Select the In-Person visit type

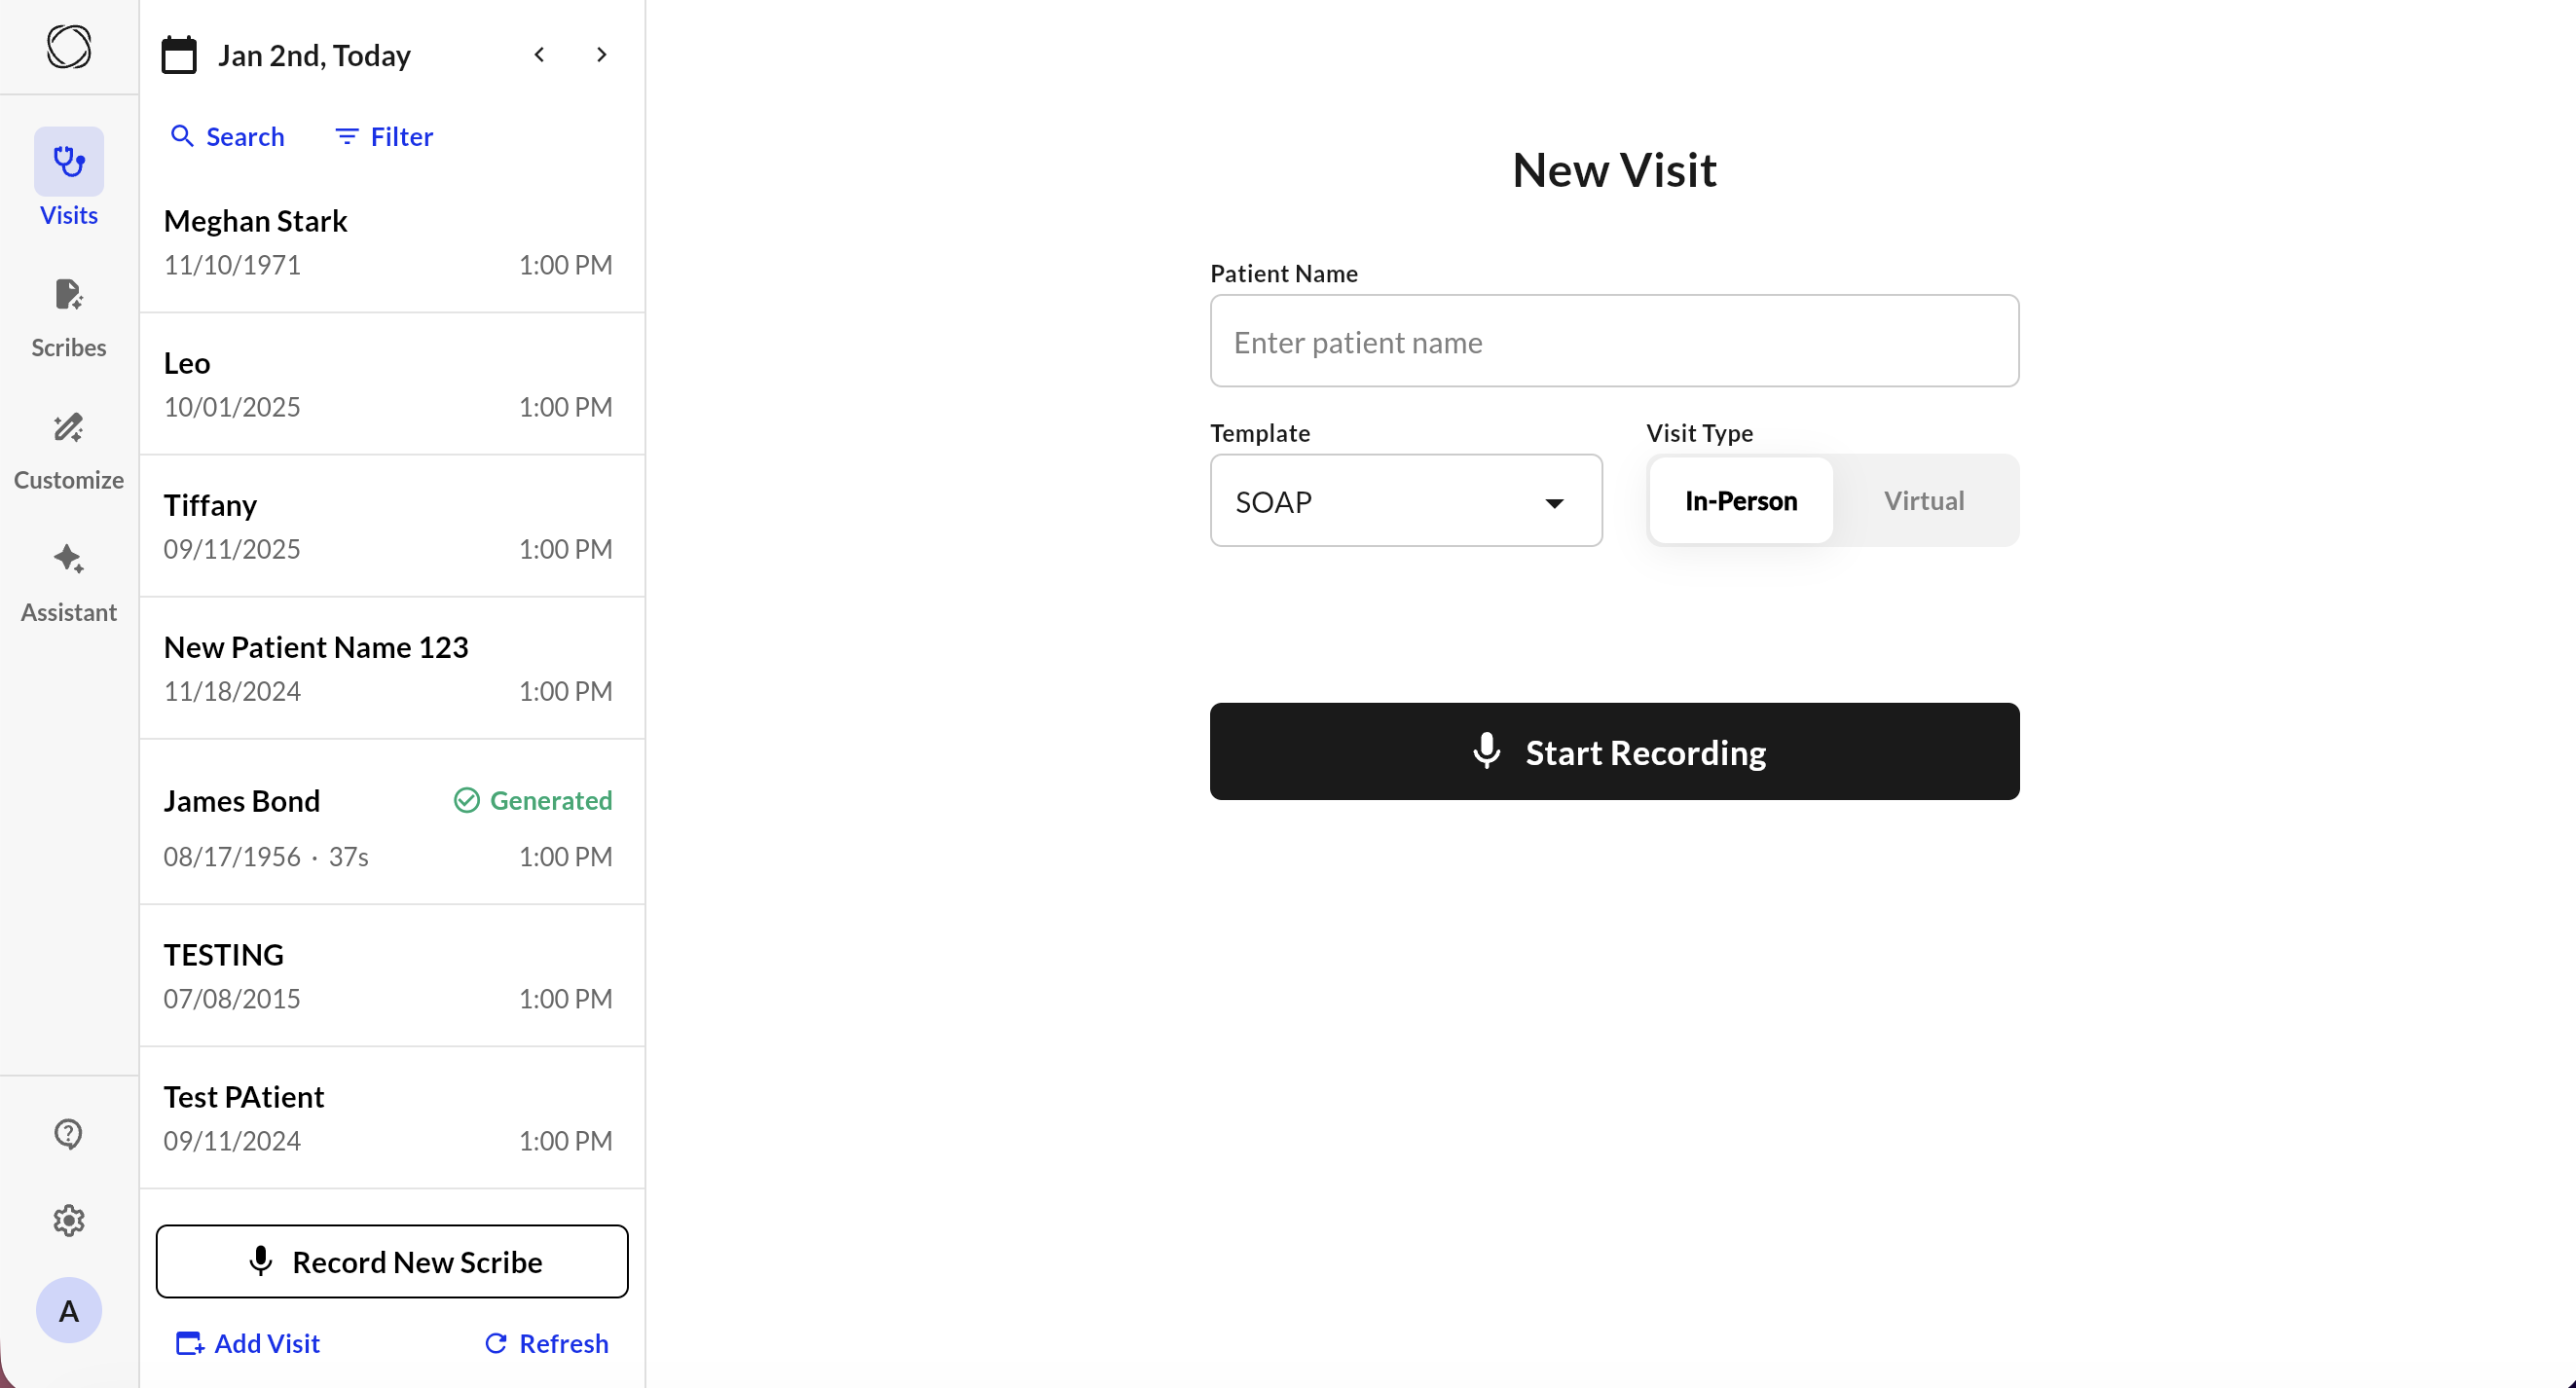click(1740, 501)
